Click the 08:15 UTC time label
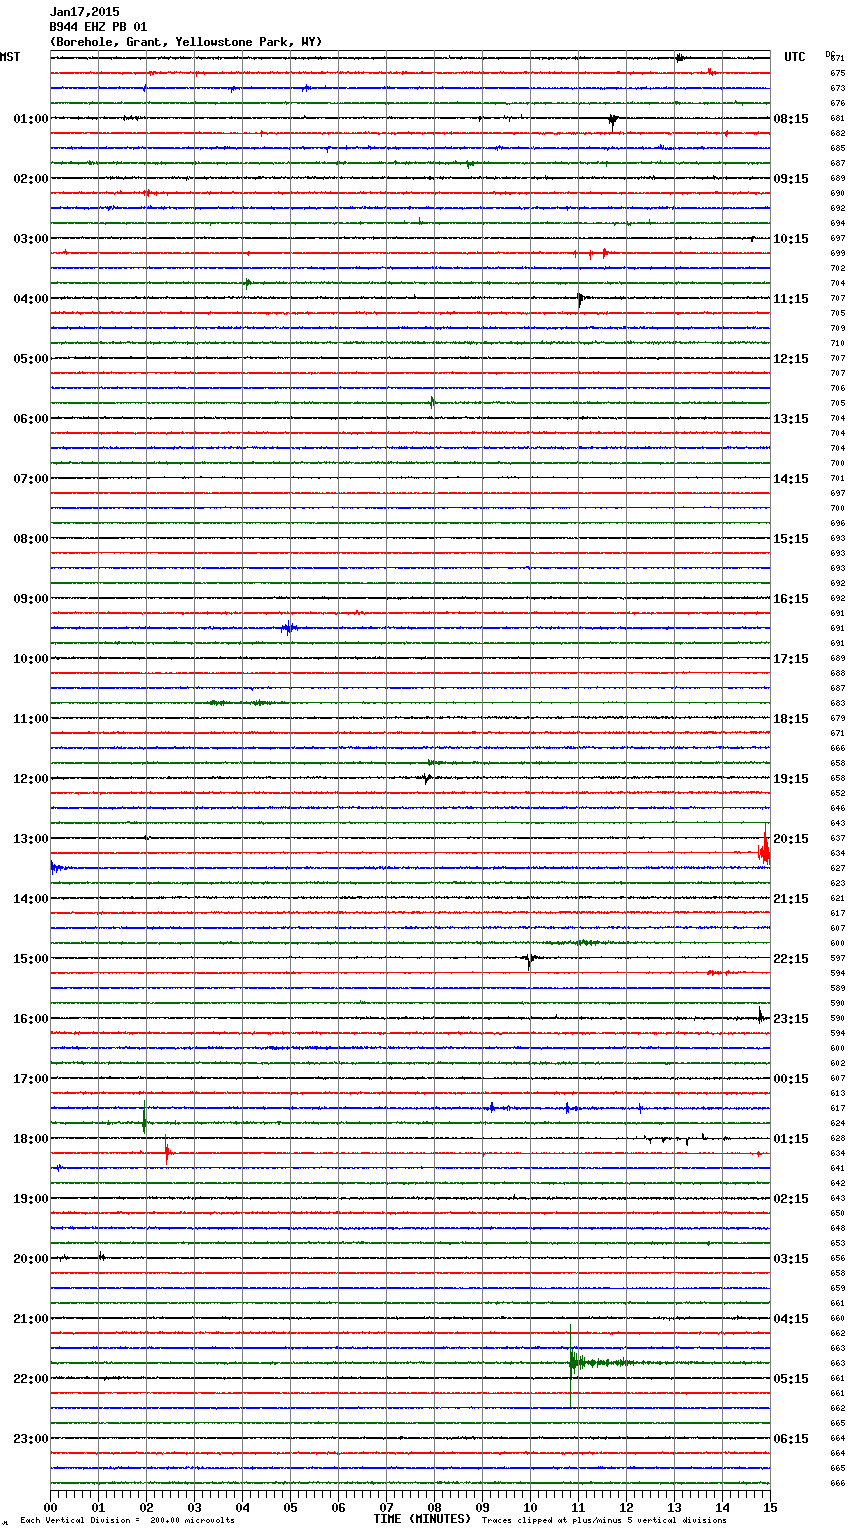This screenshot has width=850, height=1534. coord(791,118)
